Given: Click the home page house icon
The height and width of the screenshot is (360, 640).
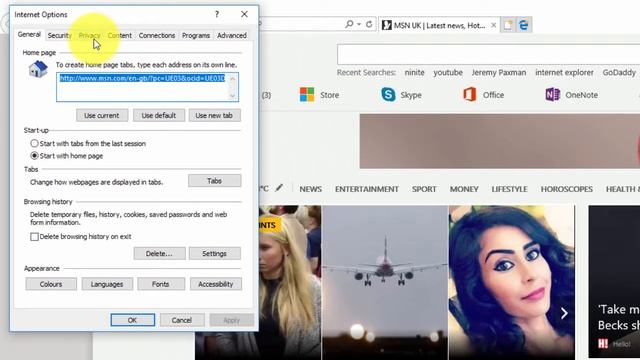Looking at the screenshot, I should pyautogui.click(x=38, y=69).
